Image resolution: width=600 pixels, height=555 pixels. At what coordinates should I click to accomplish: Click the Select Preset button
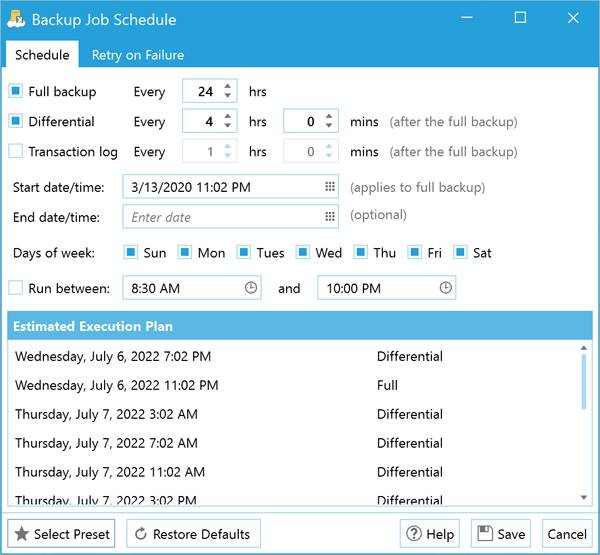pyautogui.click(x=62, y=534)
